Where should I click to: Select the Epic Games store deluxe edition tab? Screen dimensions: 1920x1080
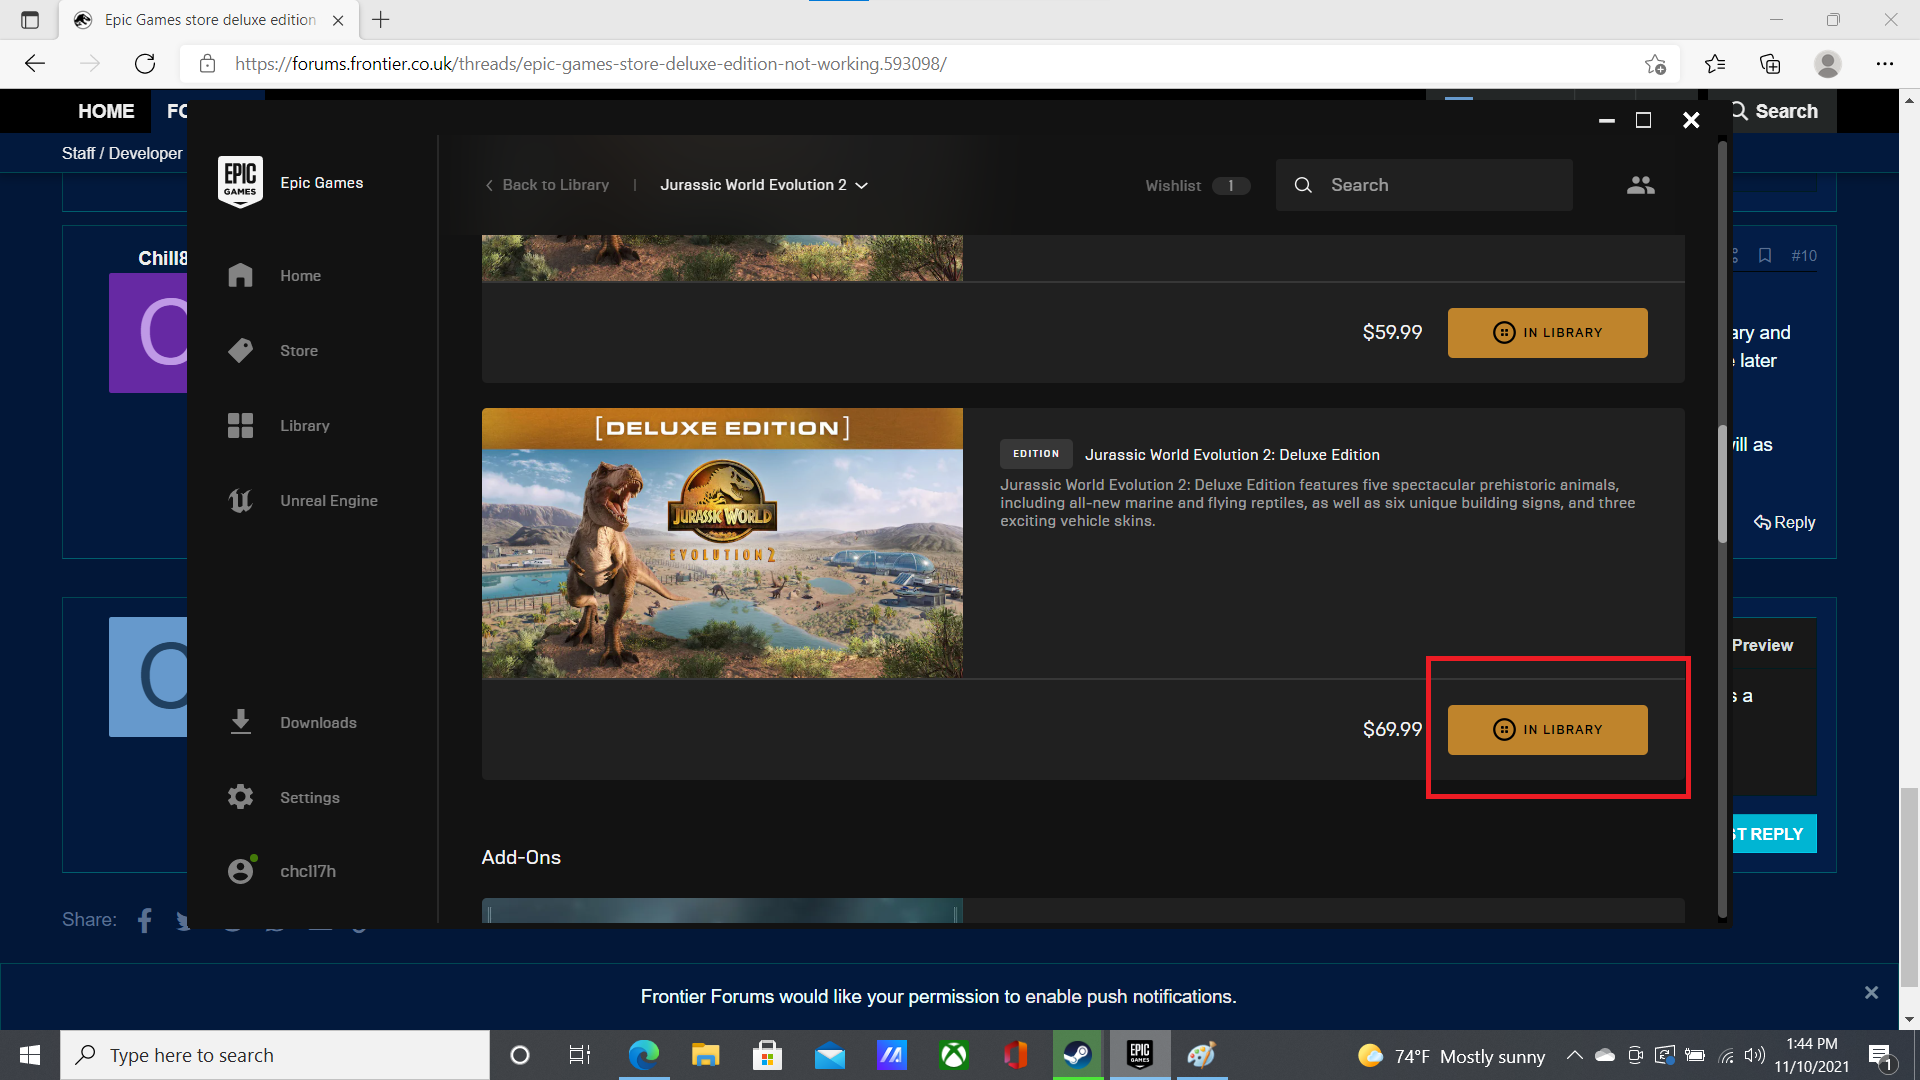tap(210, 20)
